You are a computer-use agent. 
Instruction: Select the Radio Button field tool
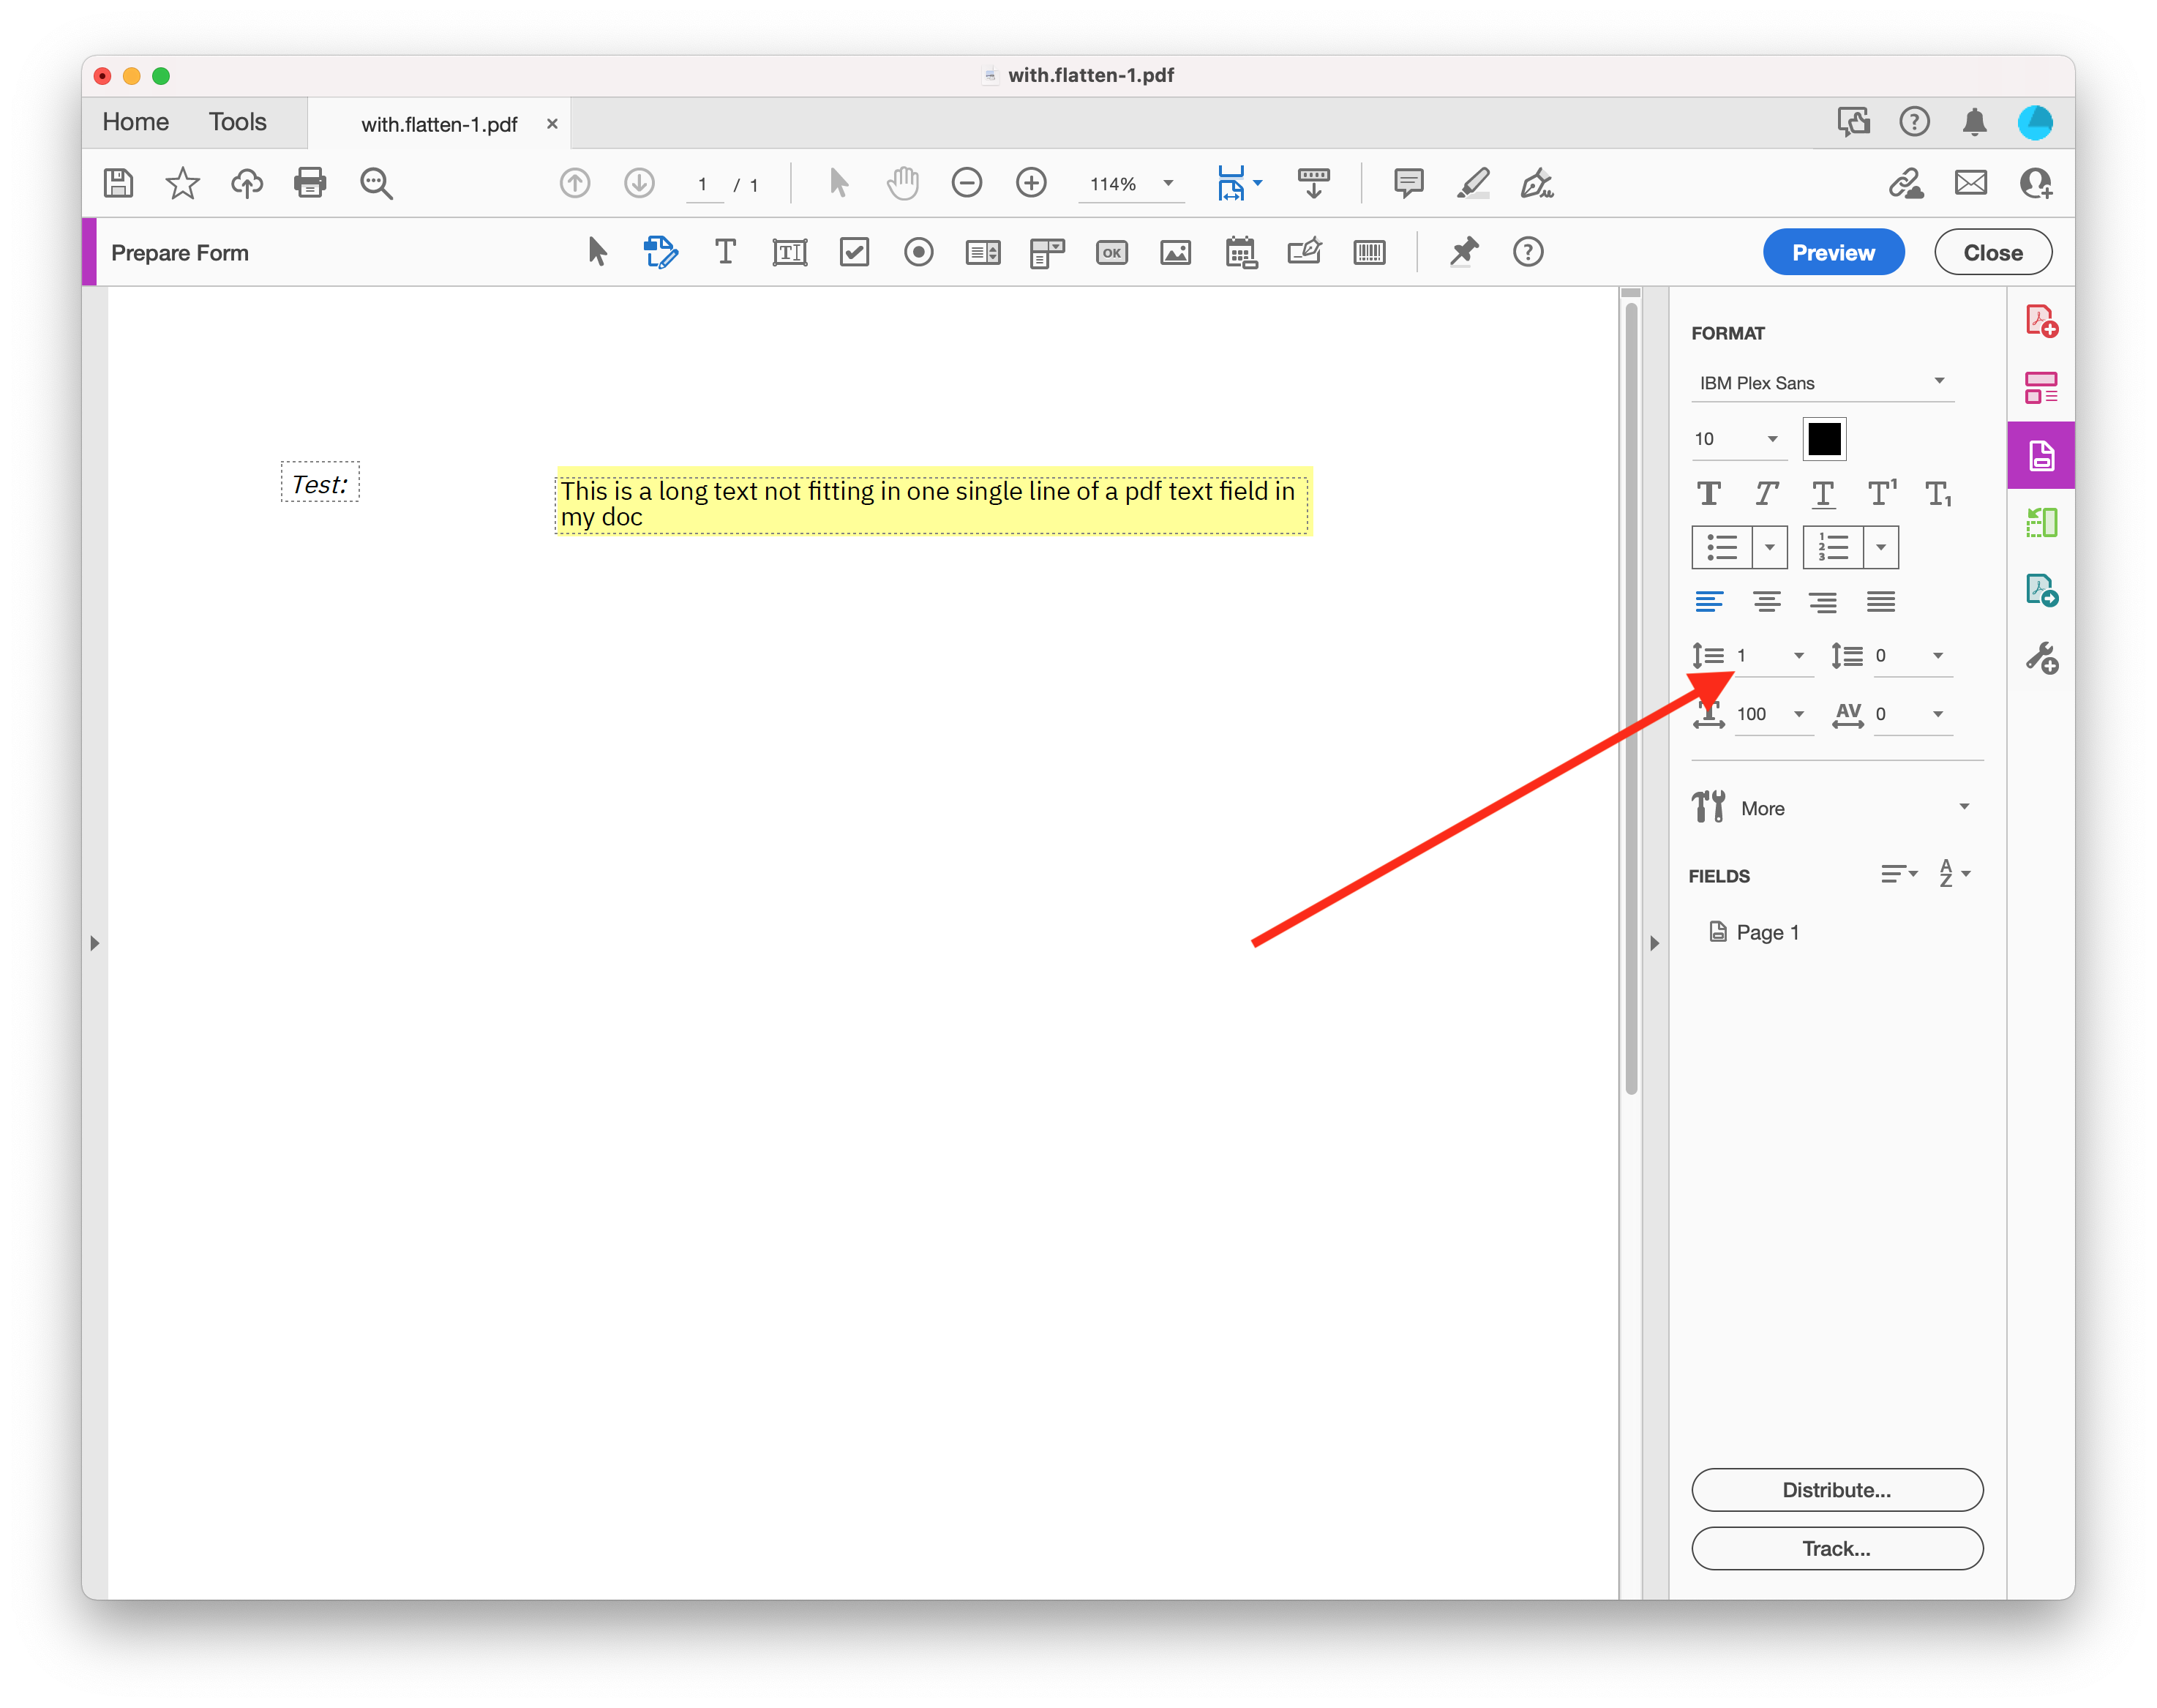click(918, 252)
